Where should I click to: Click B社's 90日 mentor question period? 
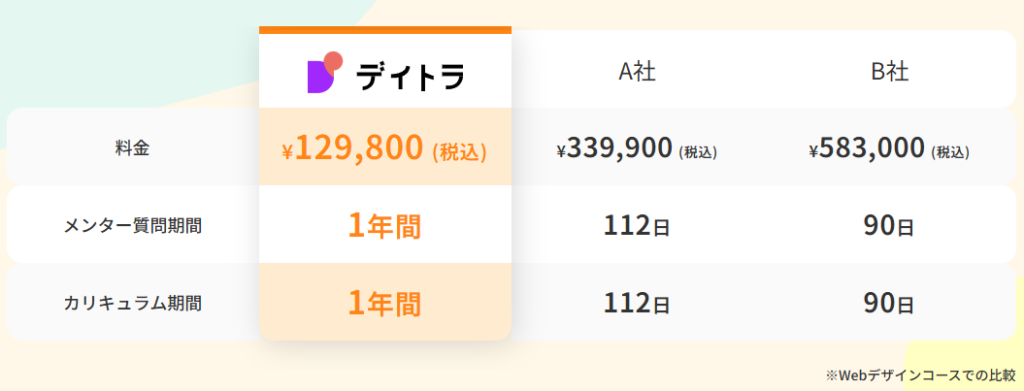point(889,227)
